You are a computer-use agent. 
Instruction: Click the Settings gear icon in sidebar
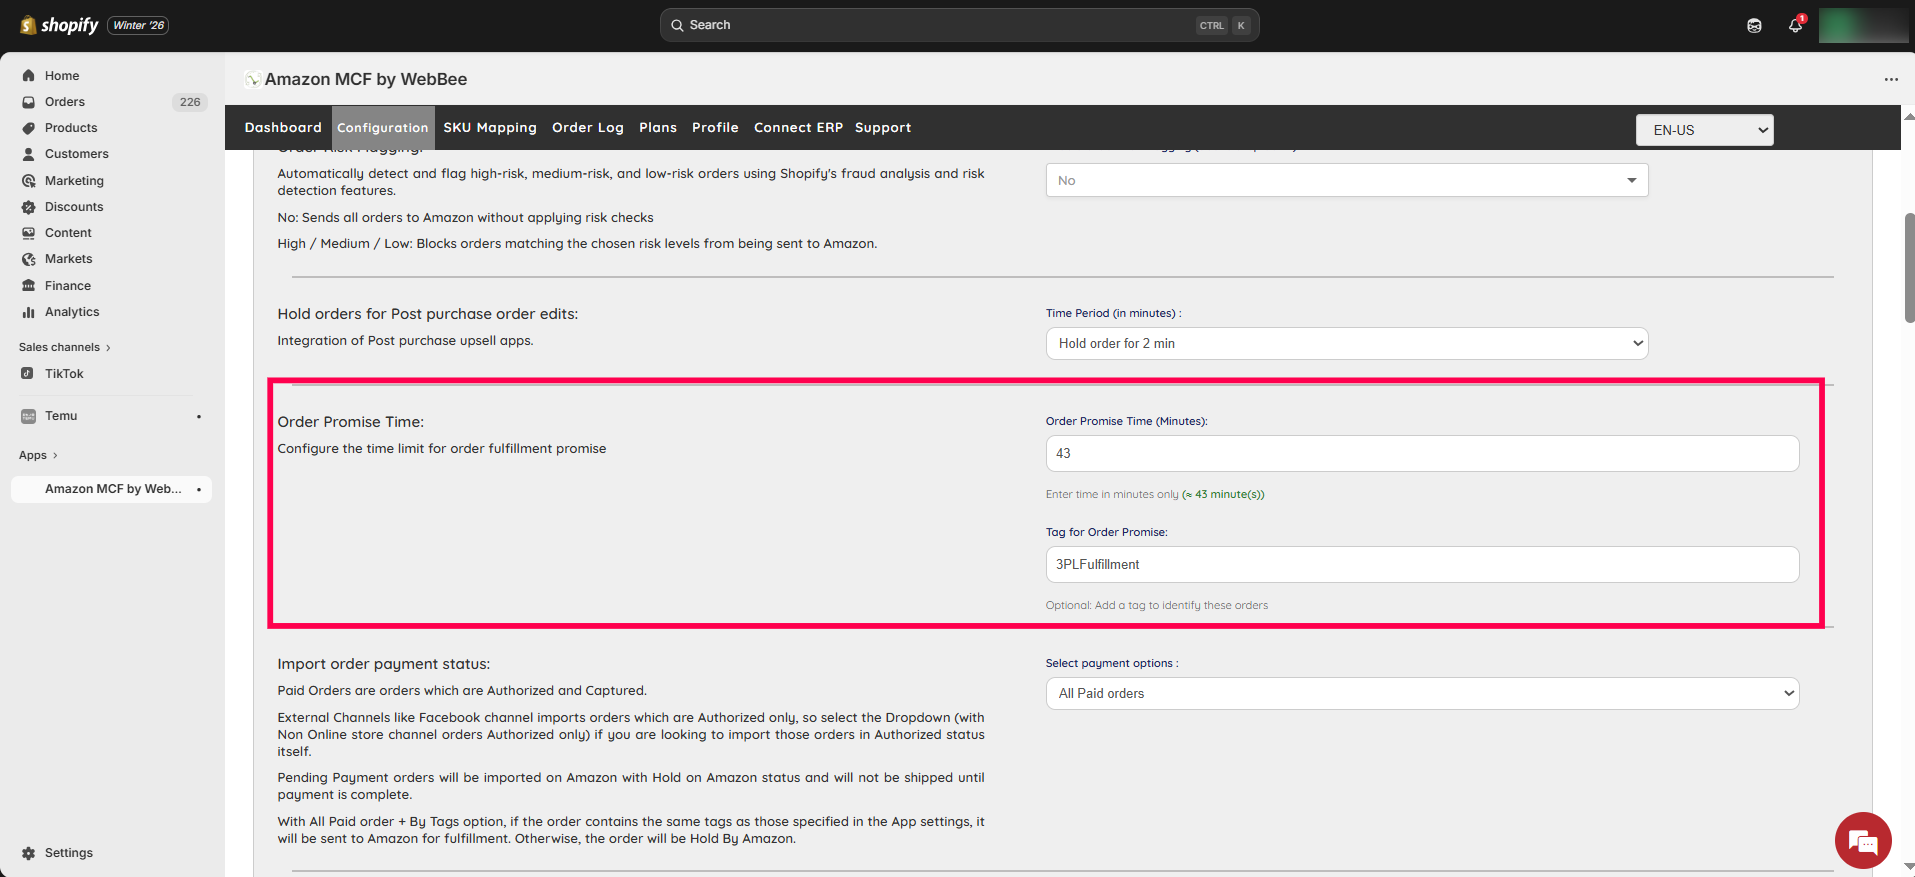tap(29, 853)
